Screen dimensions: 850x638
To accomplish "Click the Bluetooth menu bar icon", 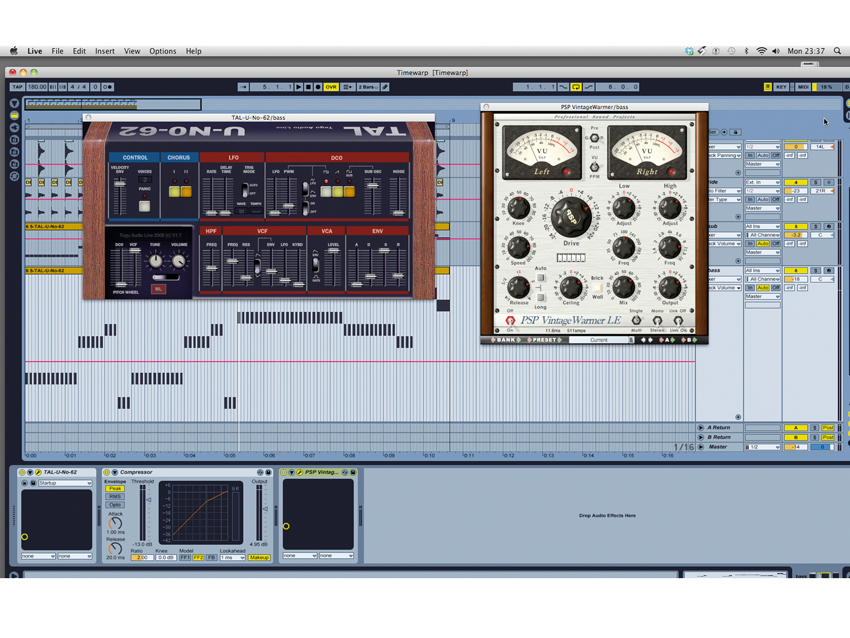I will (746, 51).
